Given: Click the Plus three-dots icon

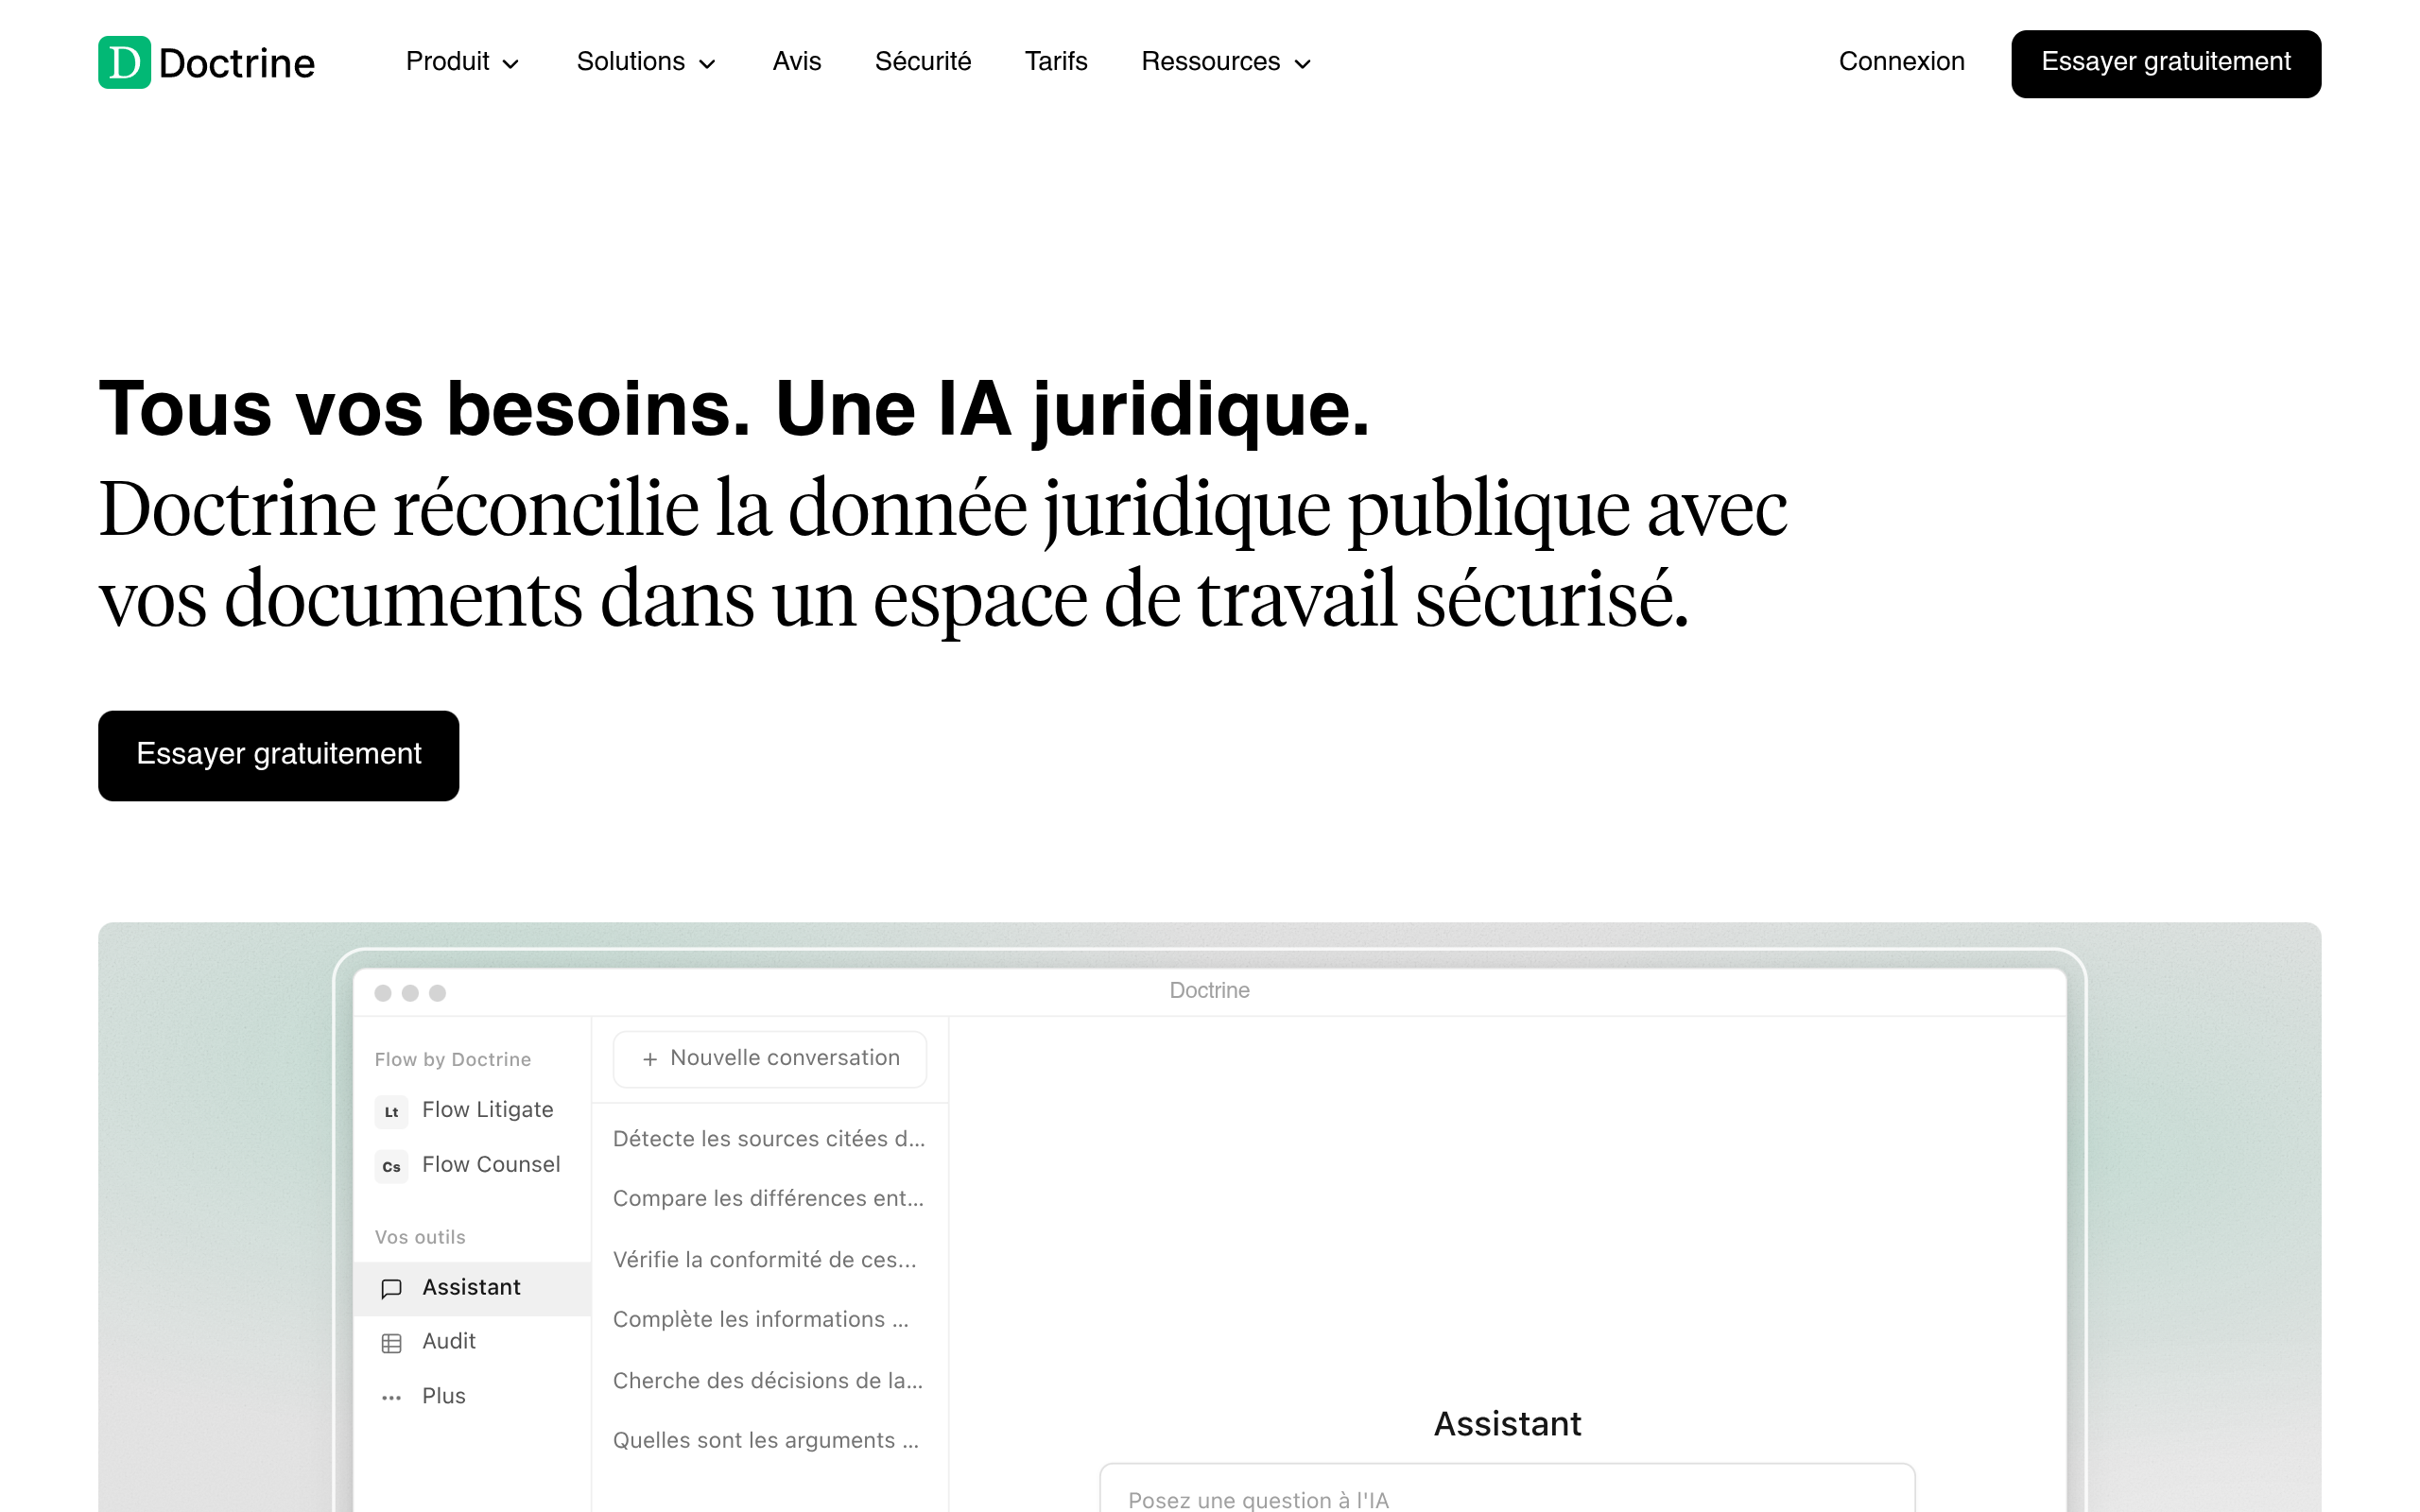Looking at the screenshot, I should (391, 1397).
